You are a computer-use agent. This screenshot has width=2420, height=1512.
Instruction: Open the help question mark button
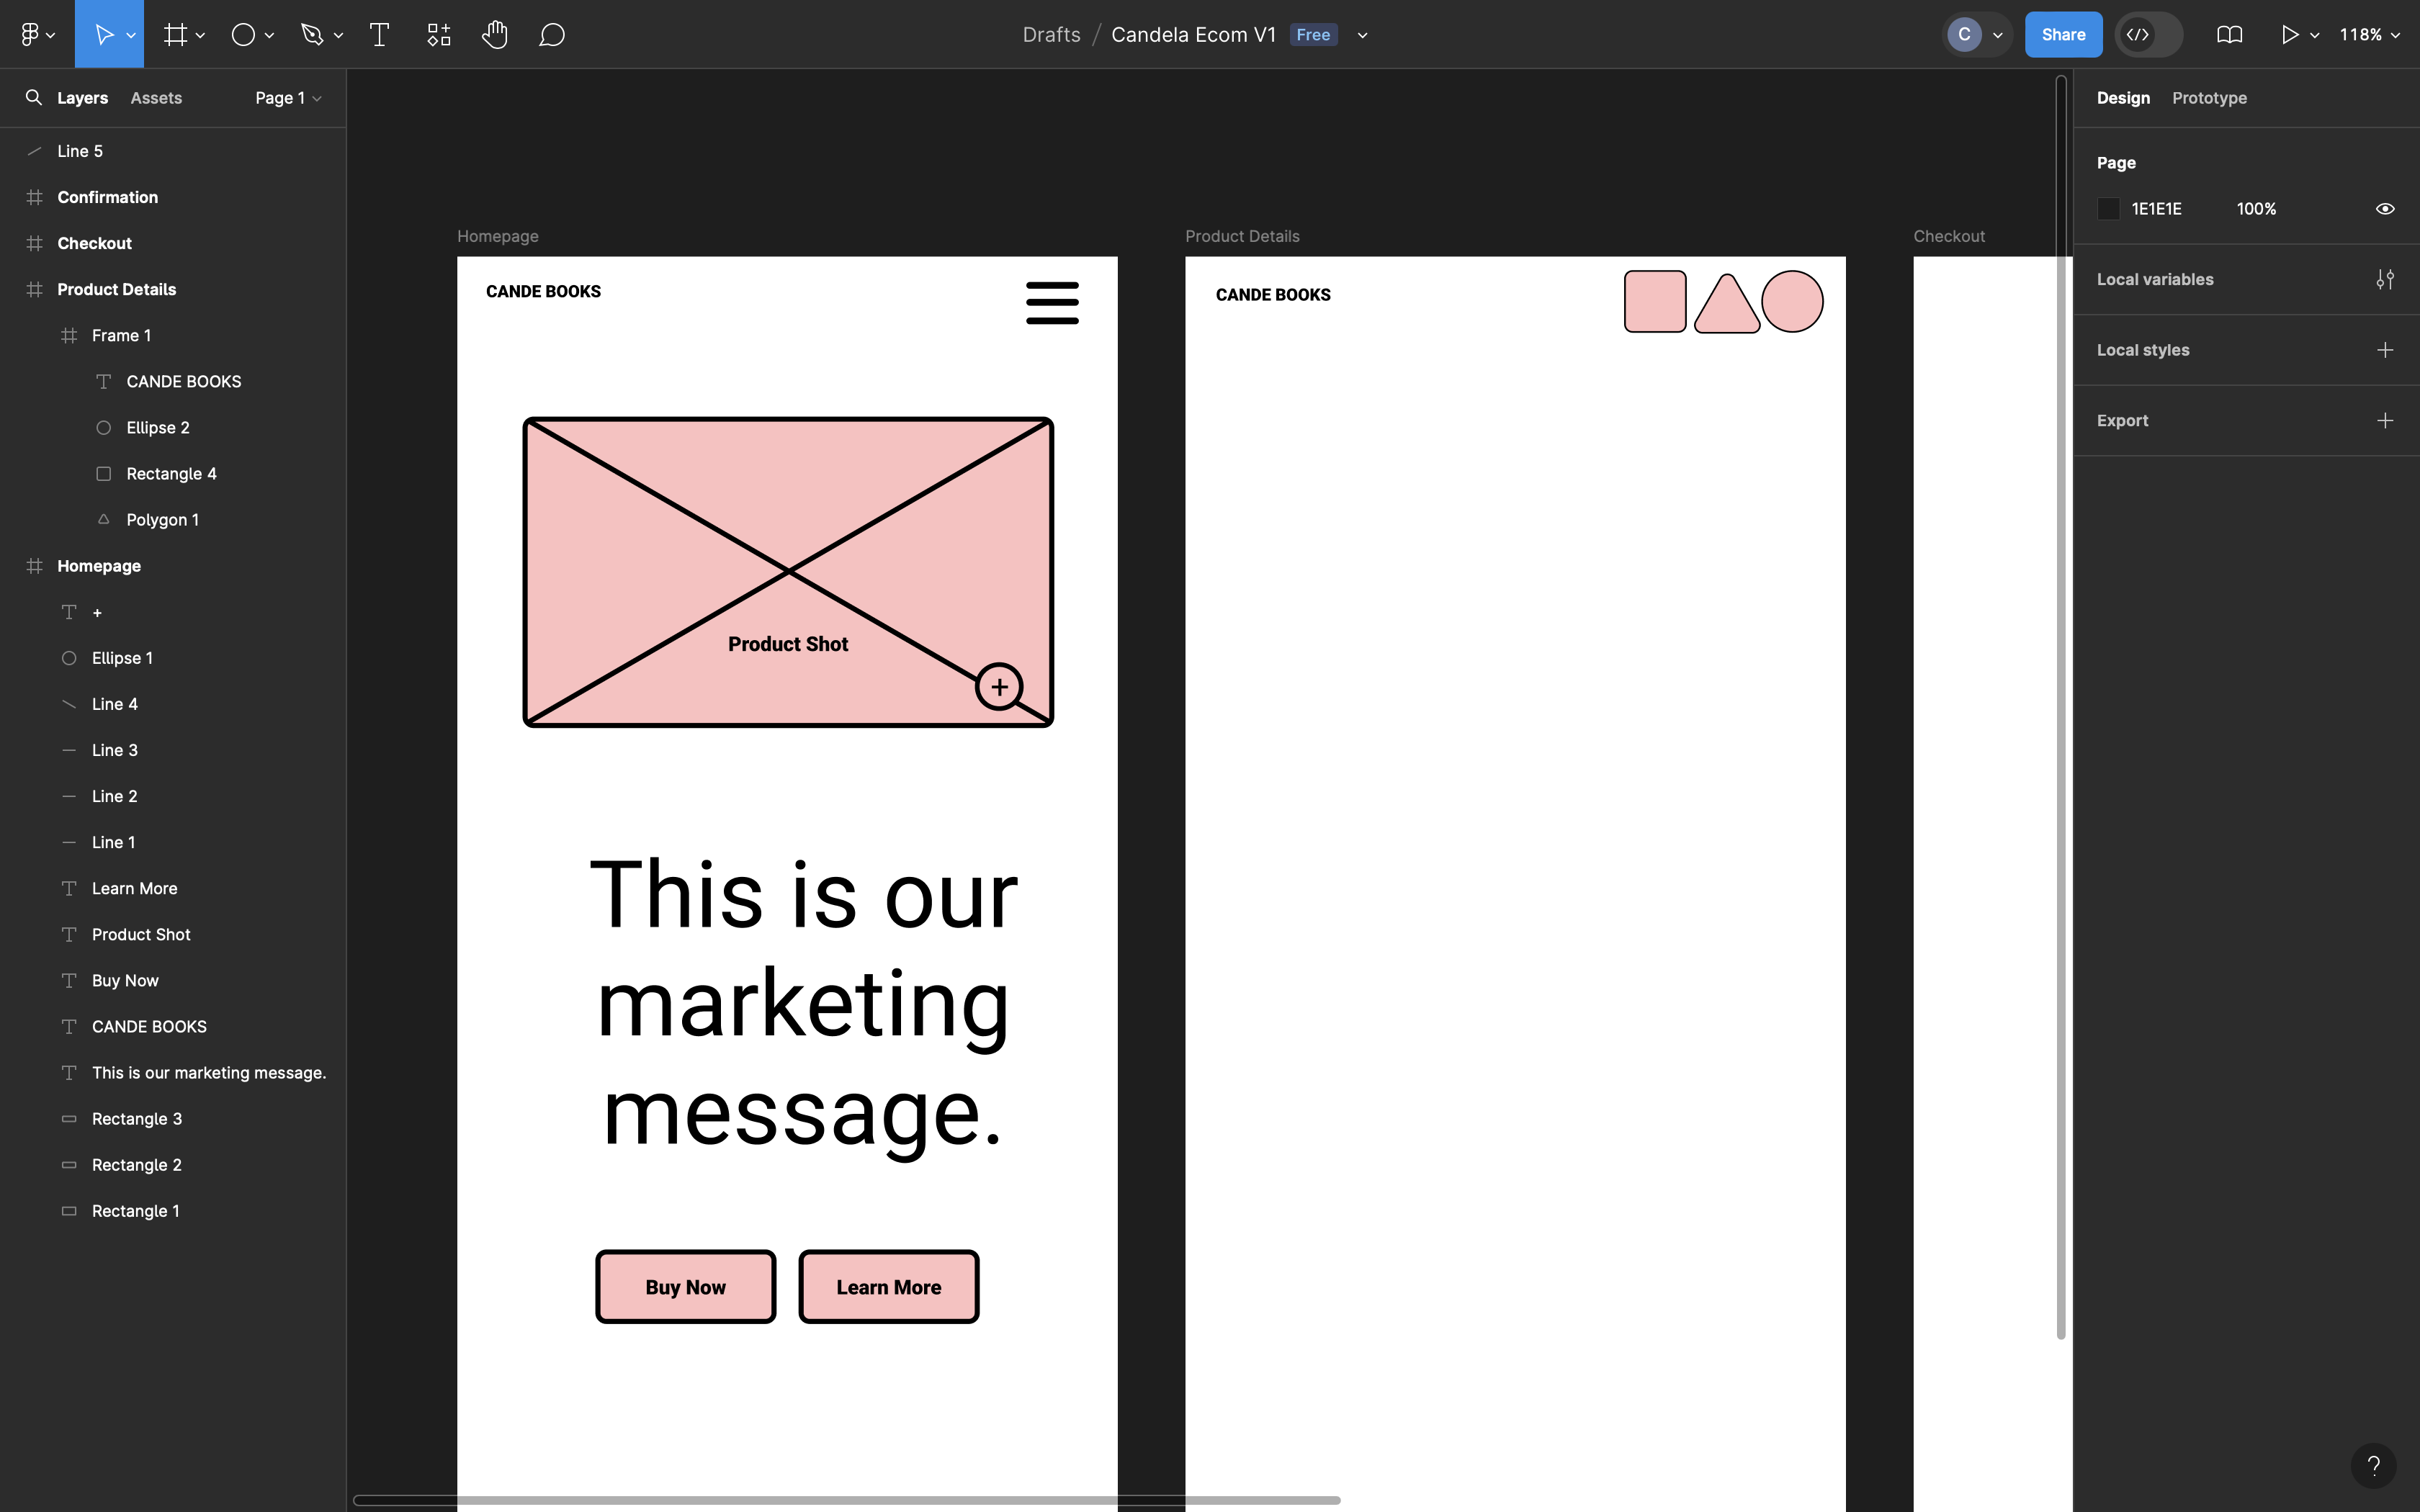click(x=2373, y=1465)
